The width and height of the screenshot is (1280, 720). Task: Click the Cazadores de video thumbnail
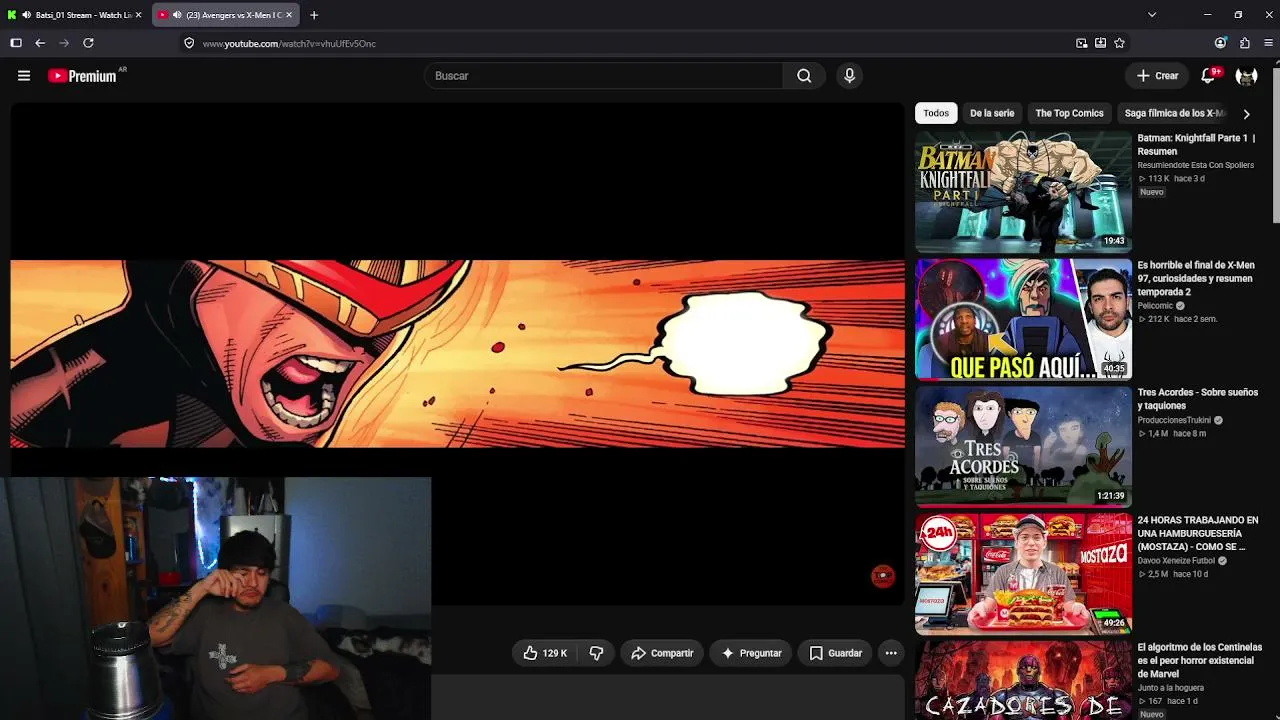point(1023,680)
